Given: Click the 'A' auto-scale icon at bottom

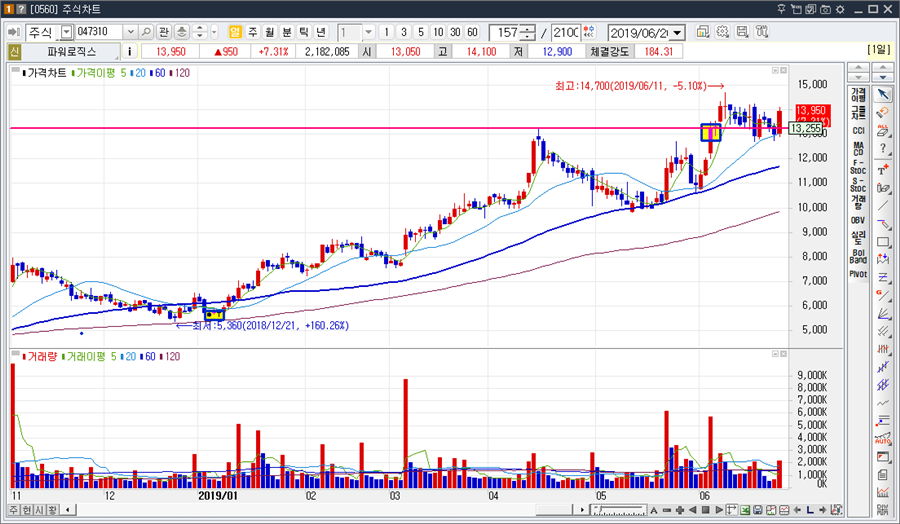Looking at the screenshot, I should click(x=653, y=510).
